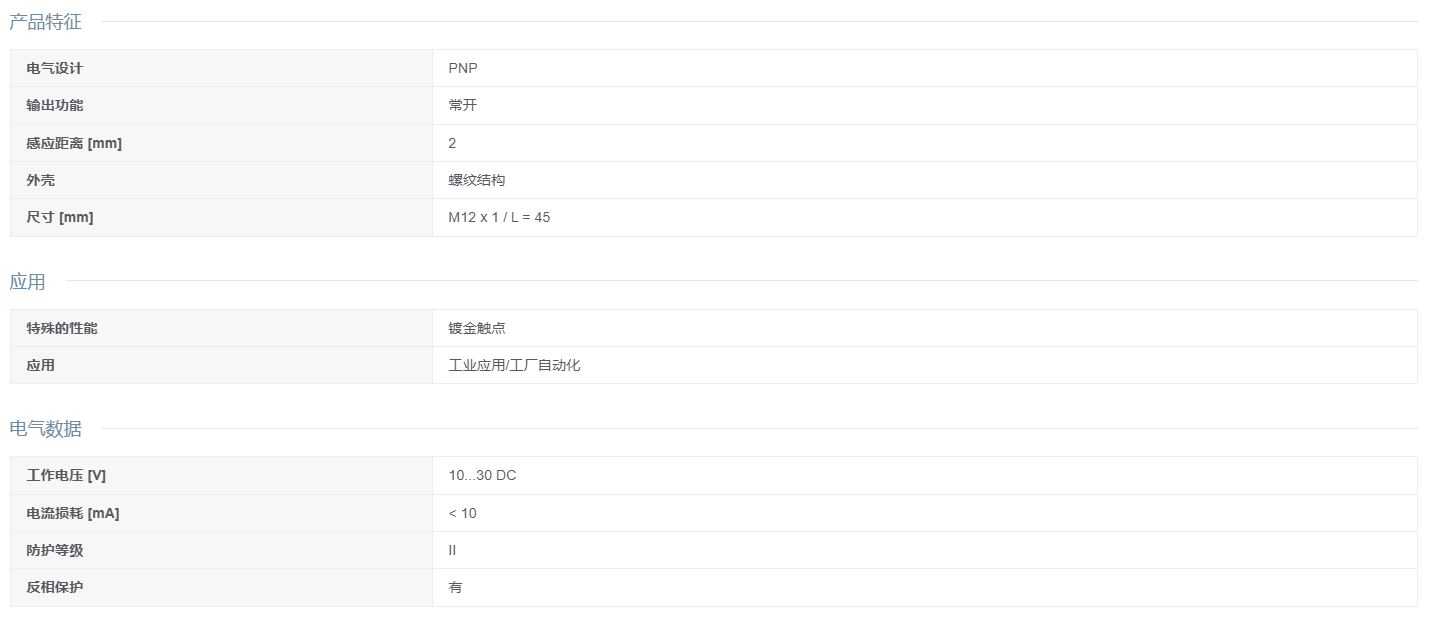Select the 电流损耗 [mA] label

coord(73,513)
